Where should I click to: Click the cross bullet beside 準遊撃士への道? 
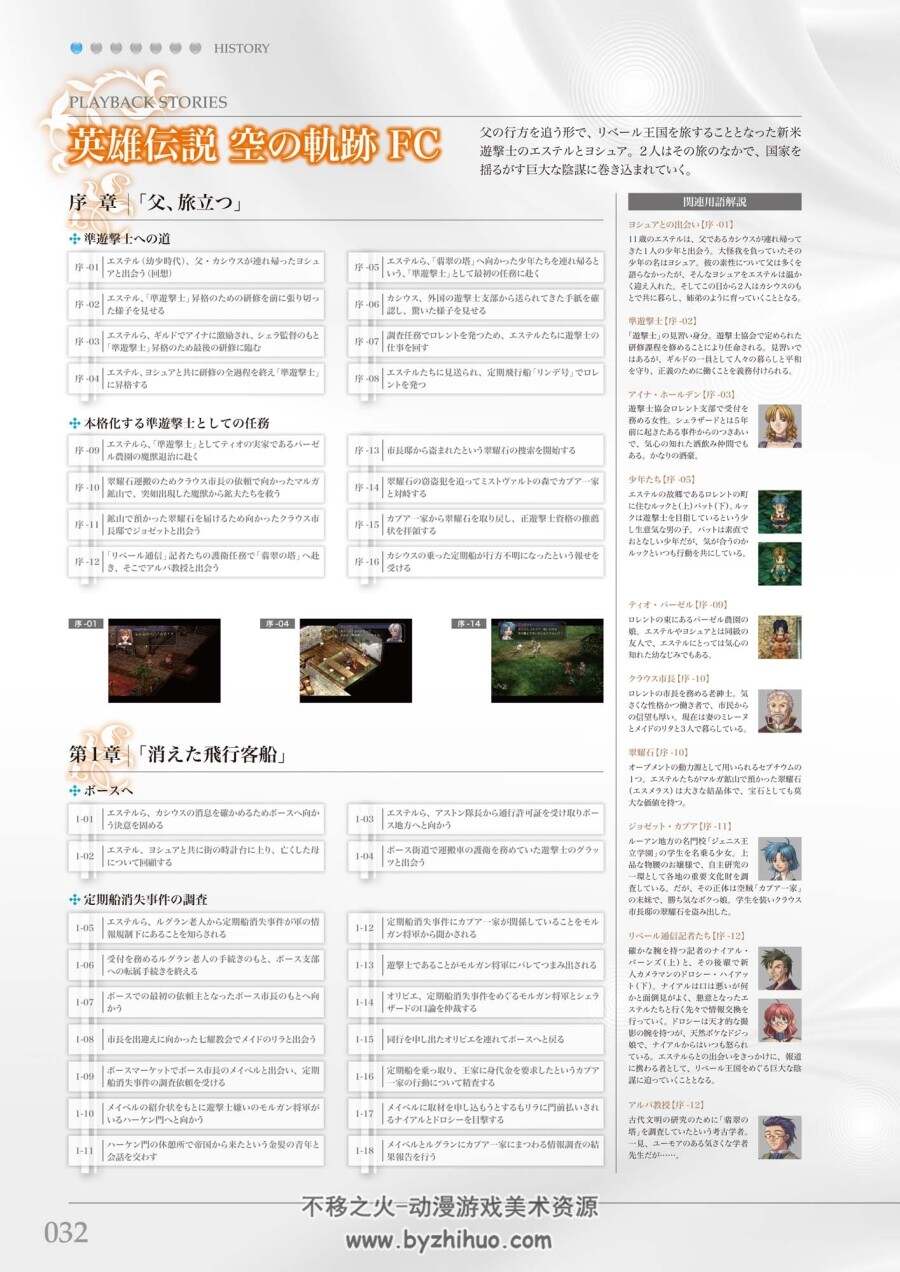point(74,238)
